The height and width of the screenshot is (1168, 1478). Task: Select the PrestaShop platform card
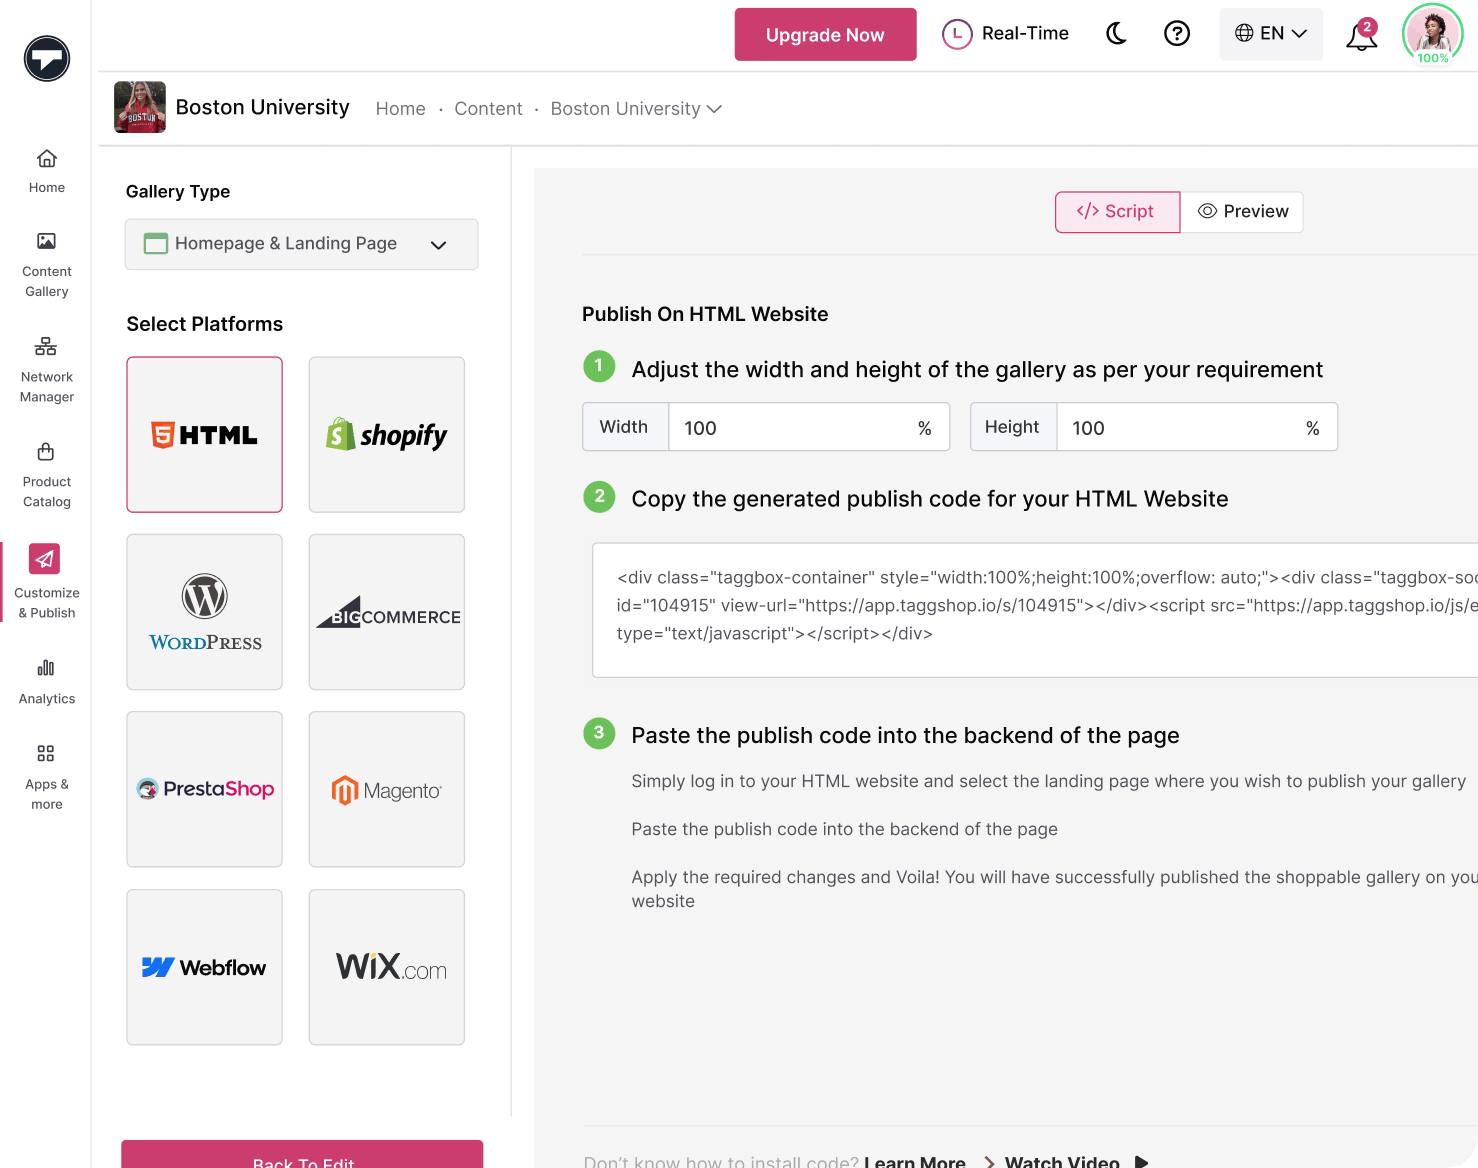205,789
